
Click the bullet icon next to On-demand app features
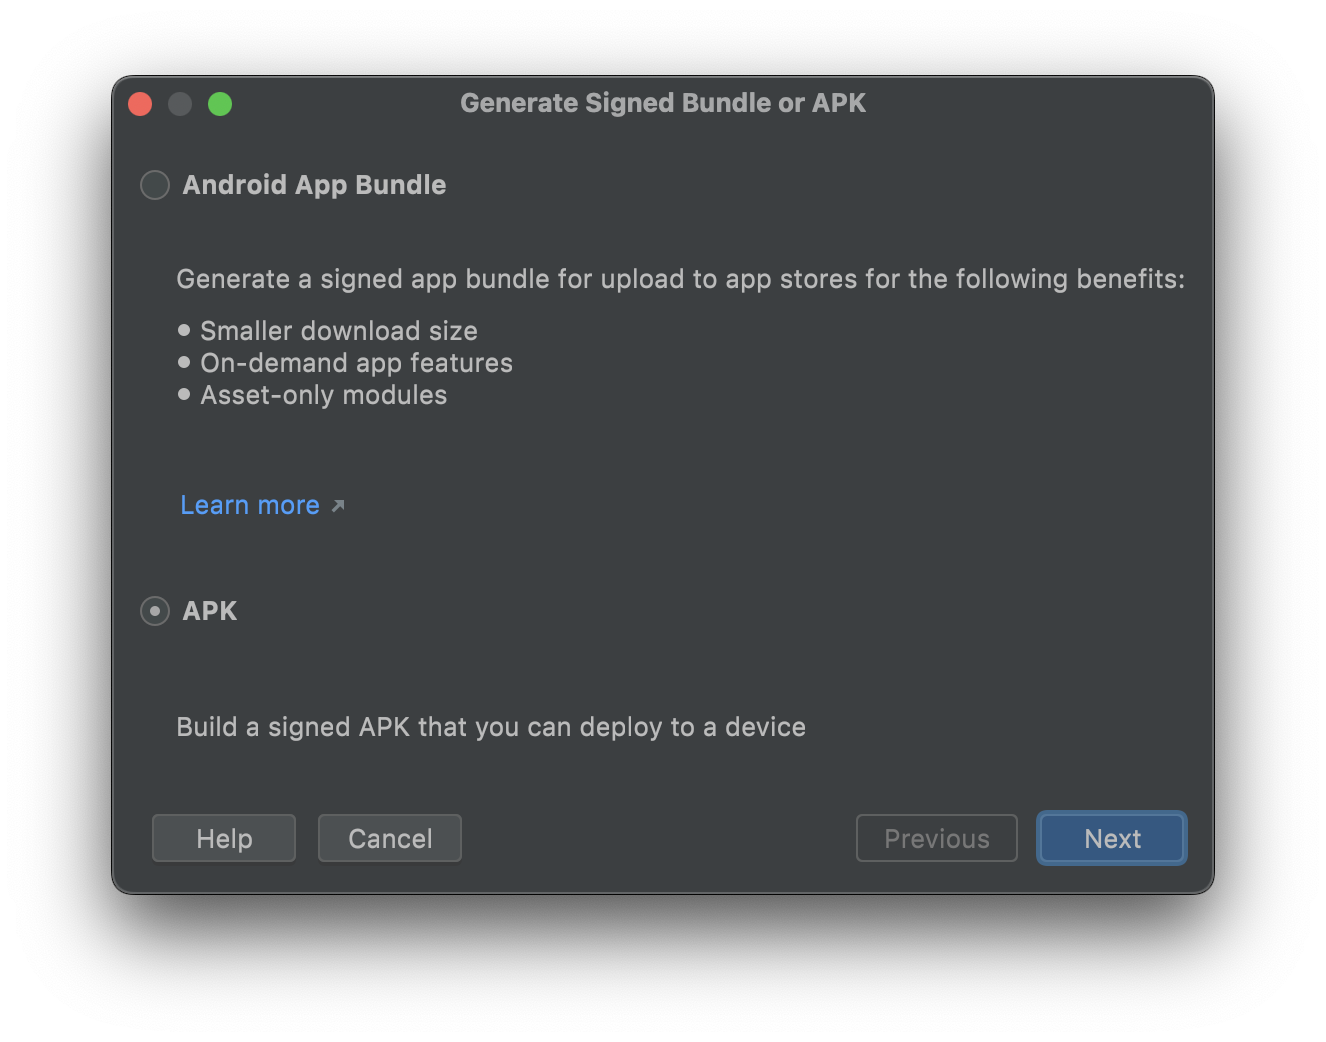point(184,362)
